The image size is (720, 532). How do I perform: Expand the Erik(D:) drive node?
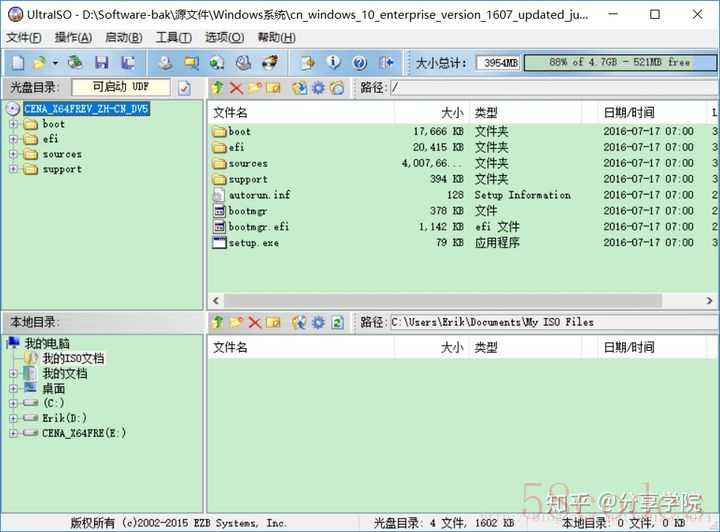pos(13,418)
